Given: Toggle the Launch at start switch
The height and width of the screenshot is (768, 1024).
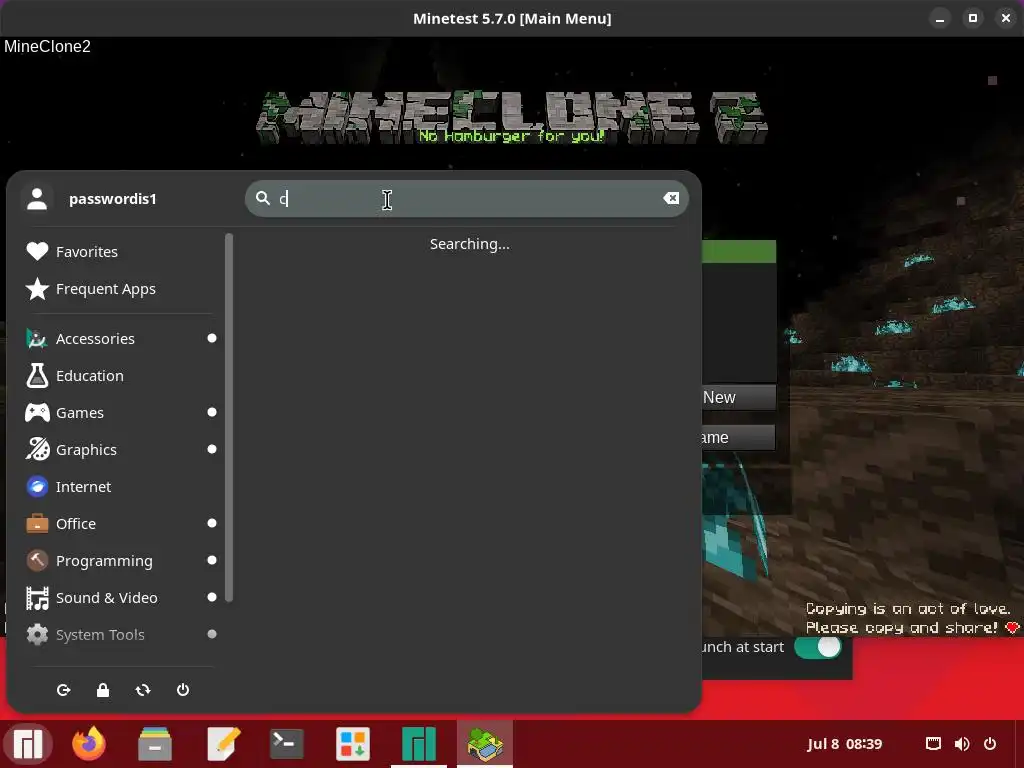Looking at the screenshot, I should tap(818, 647).
